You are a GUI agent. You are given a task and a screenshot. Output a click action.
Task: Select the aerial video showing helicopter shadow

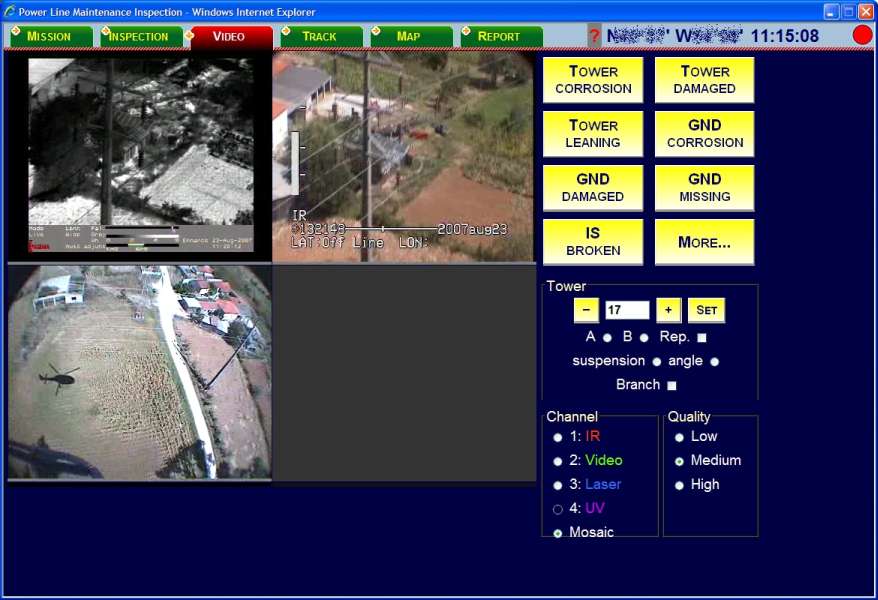pos(140,375)
